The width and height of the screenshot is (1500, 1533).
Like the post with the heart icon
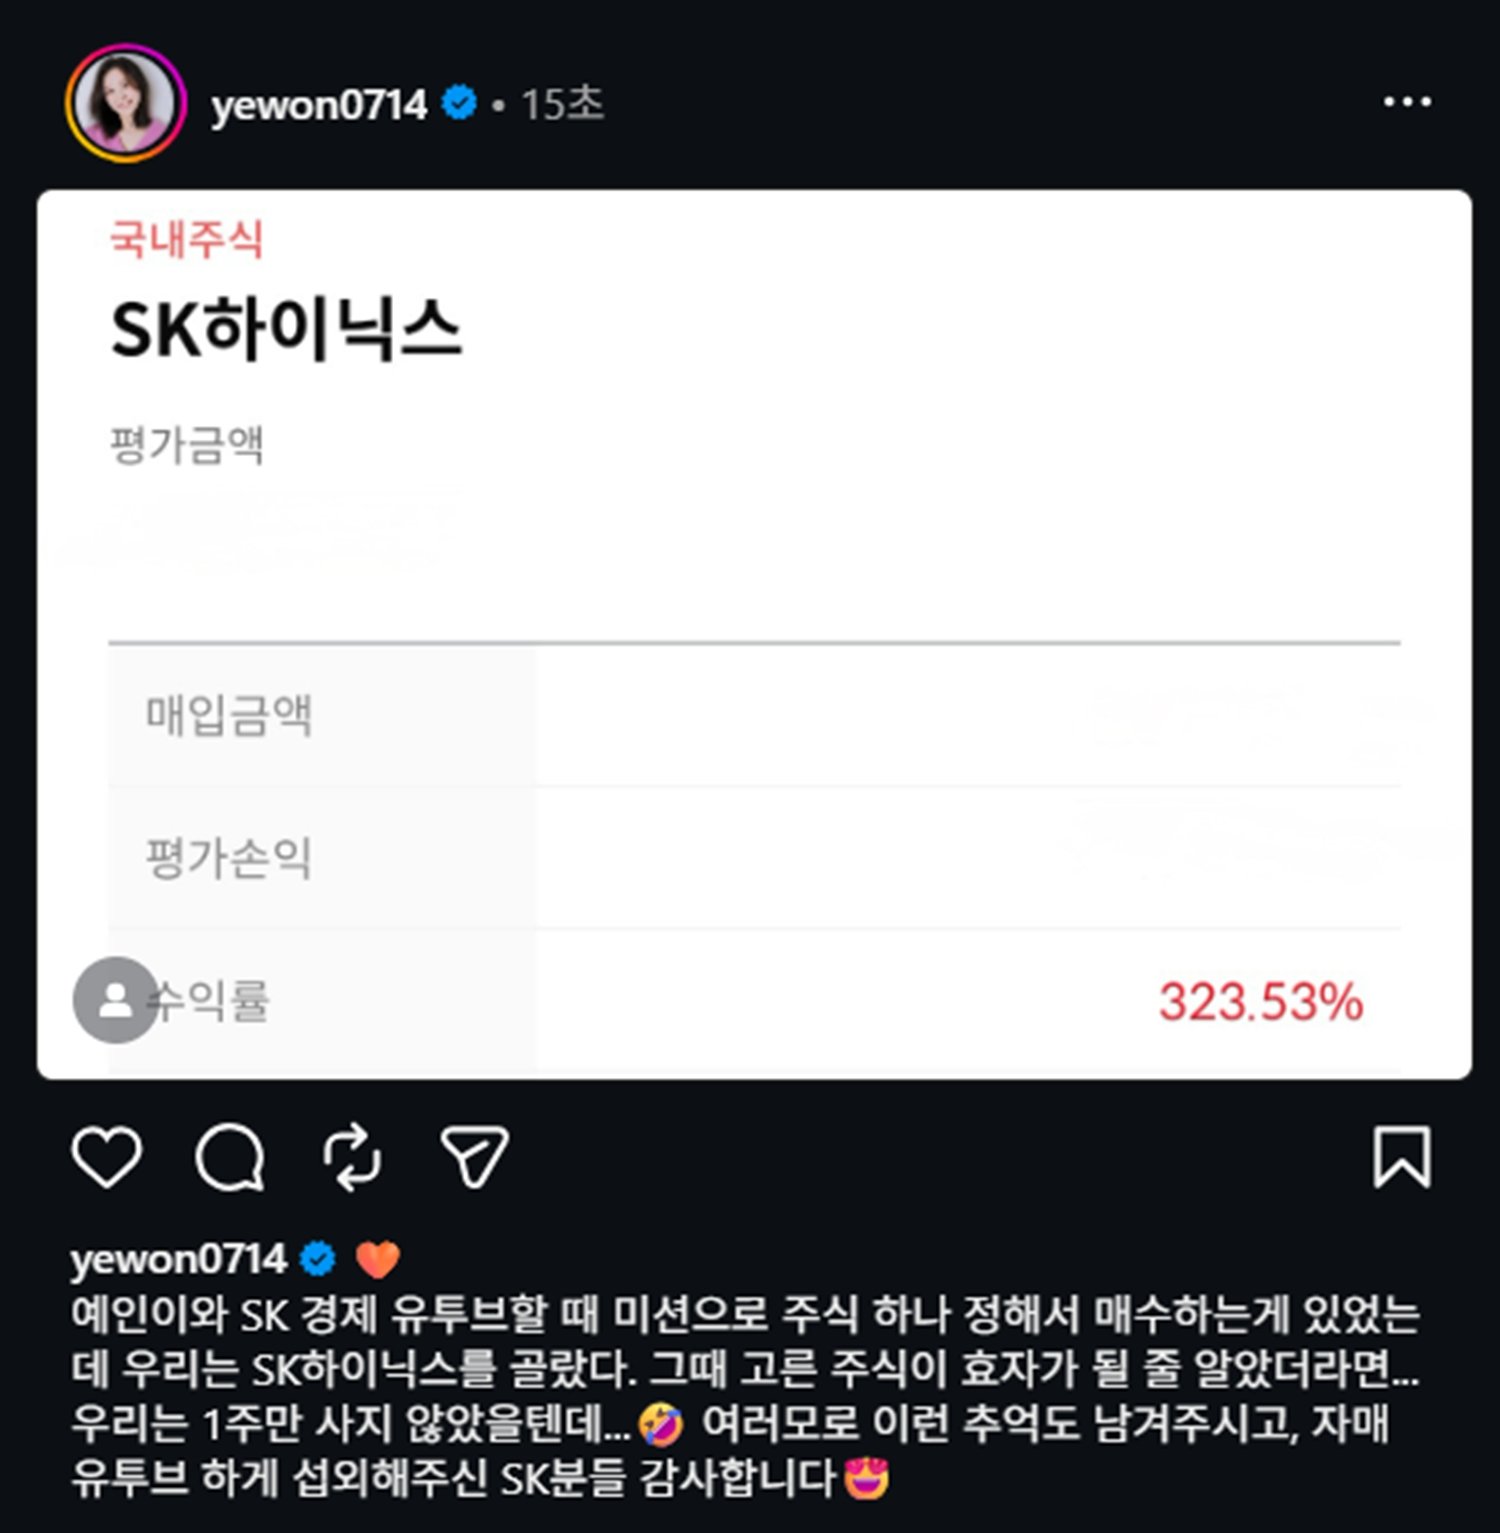(x=106, y=1157)
